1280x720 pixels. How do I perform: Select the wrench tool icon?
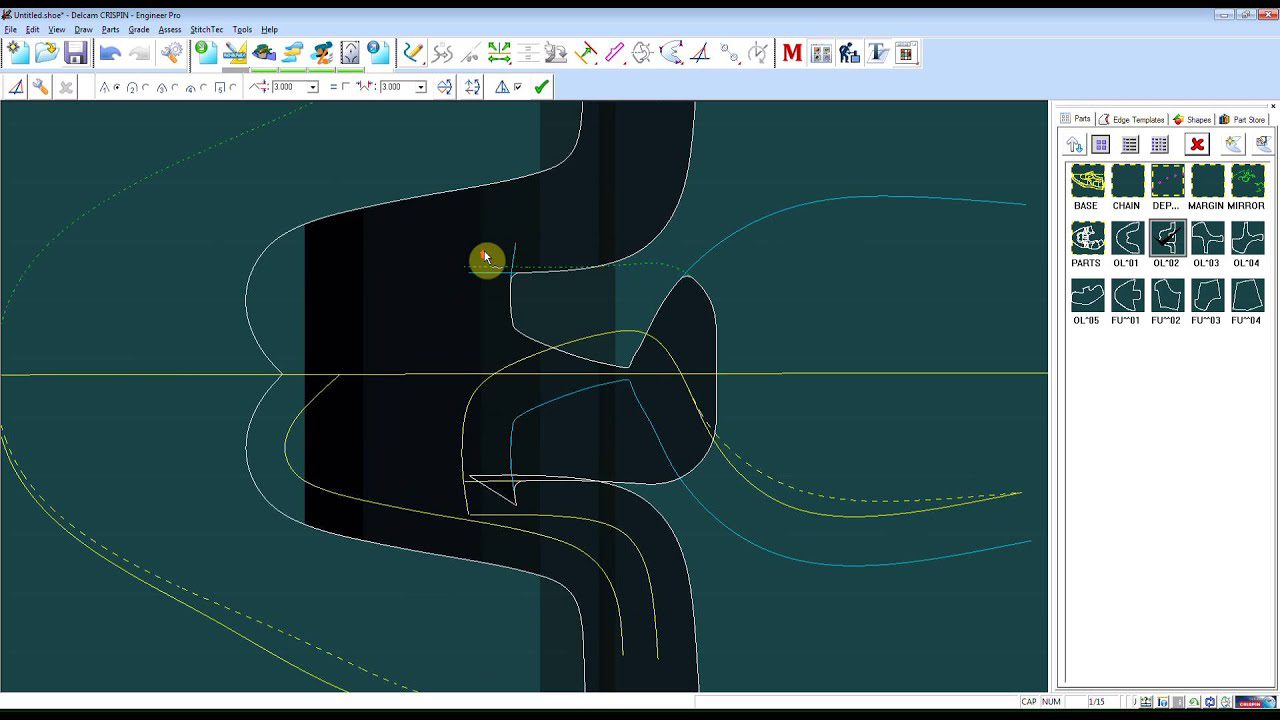pyautogui.click(x=40, y=87)
